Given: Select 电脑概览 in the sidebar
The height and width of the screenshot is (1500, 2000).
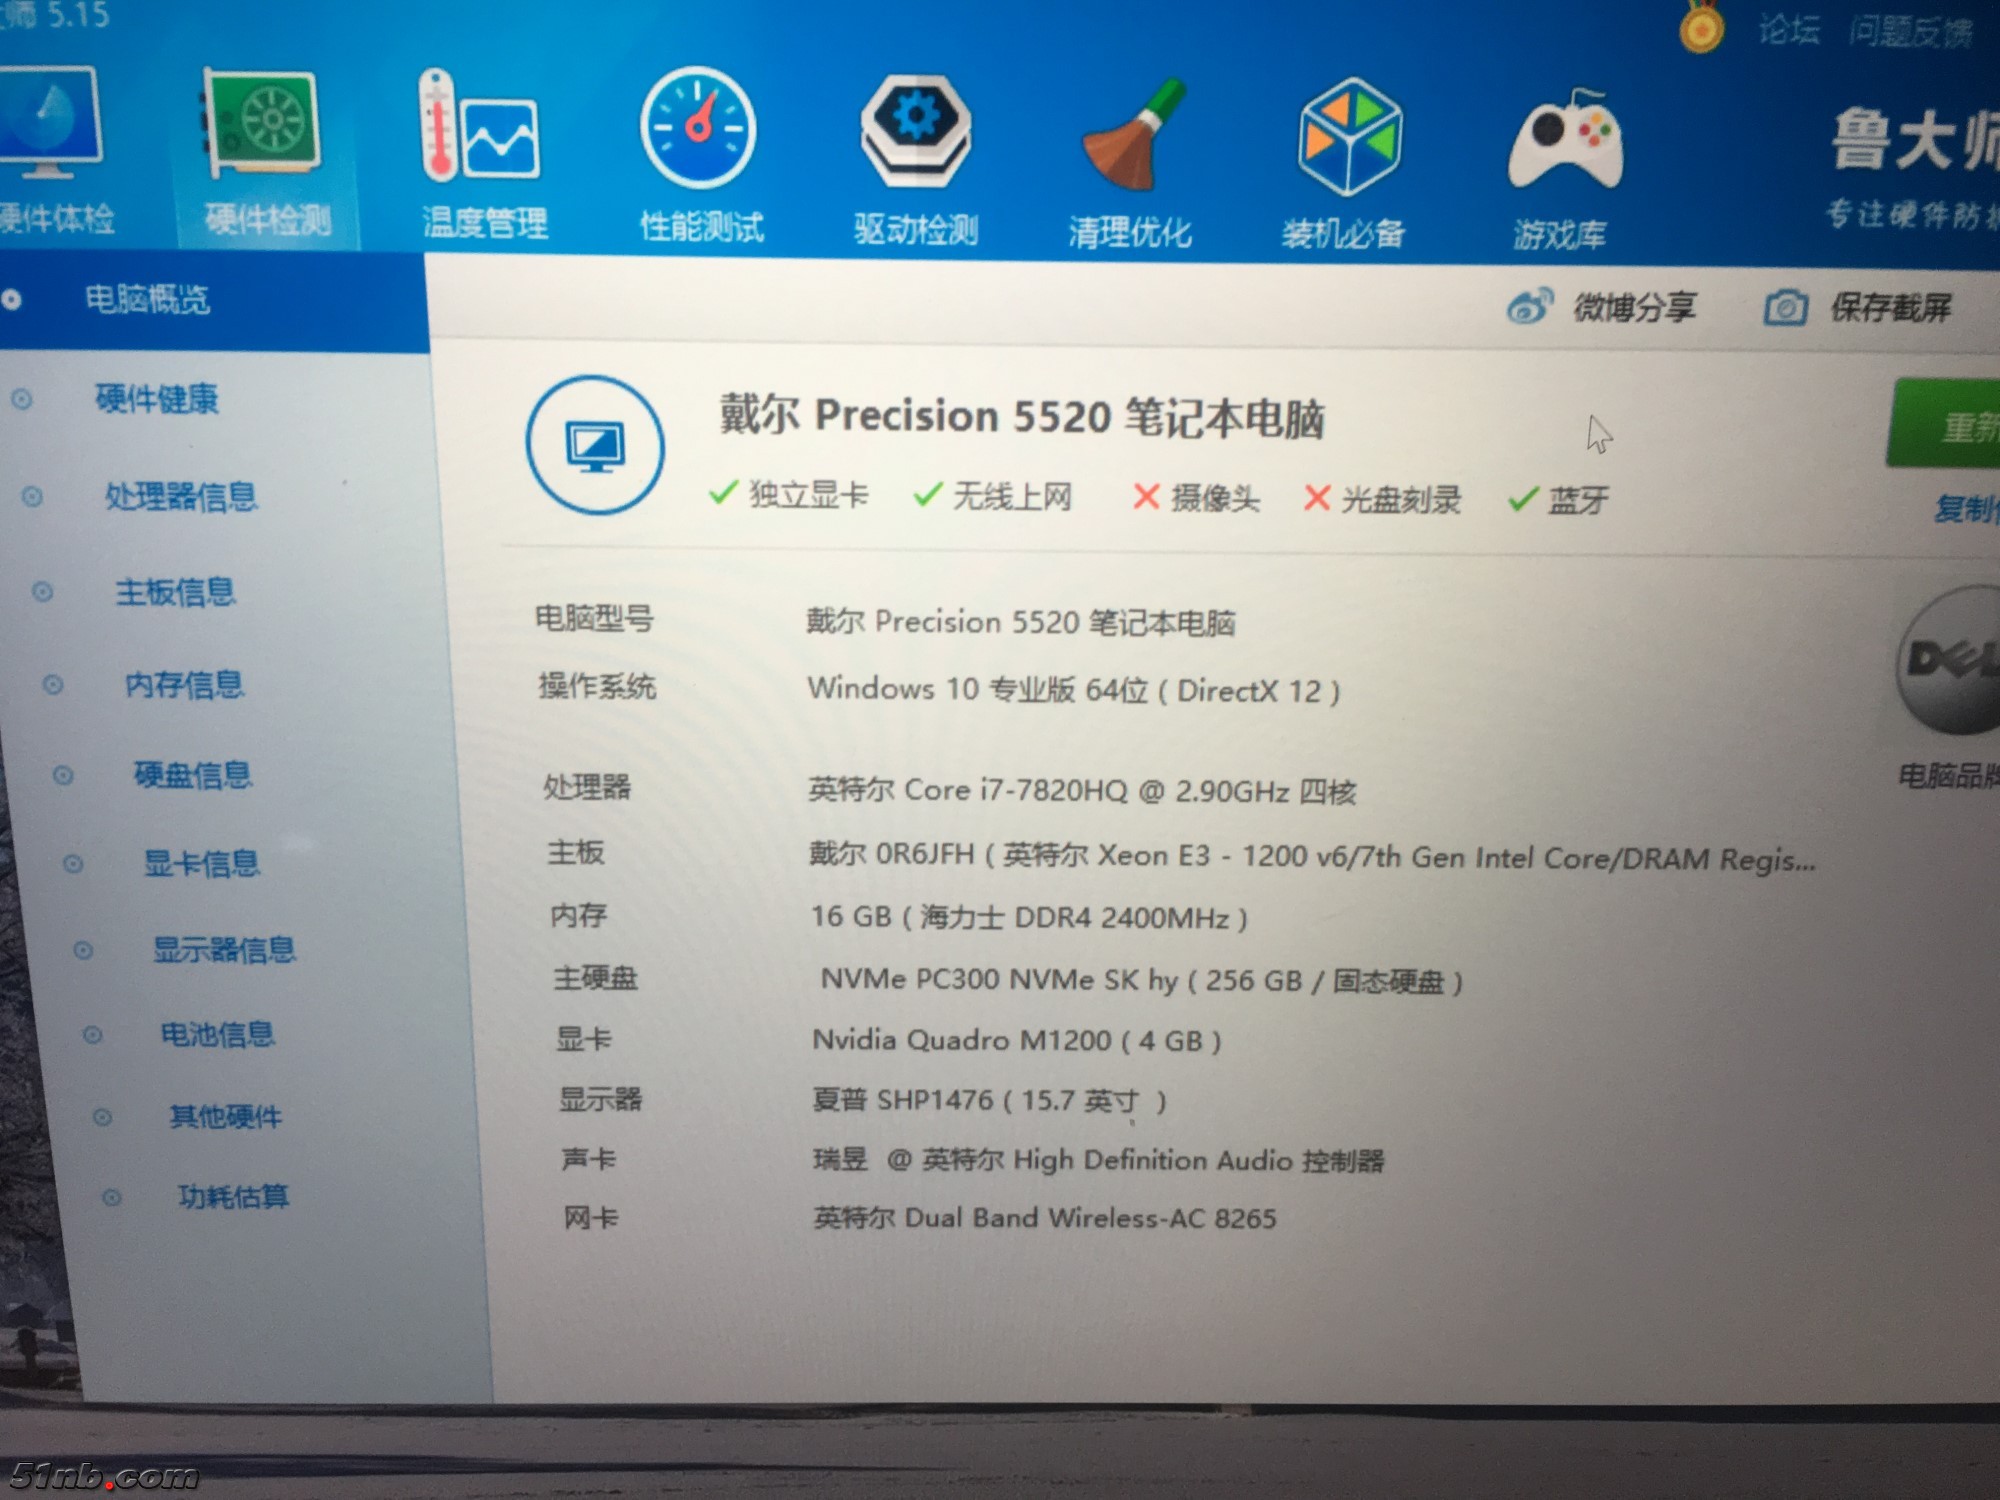Looking at the screenshot, I should [147, 299].
